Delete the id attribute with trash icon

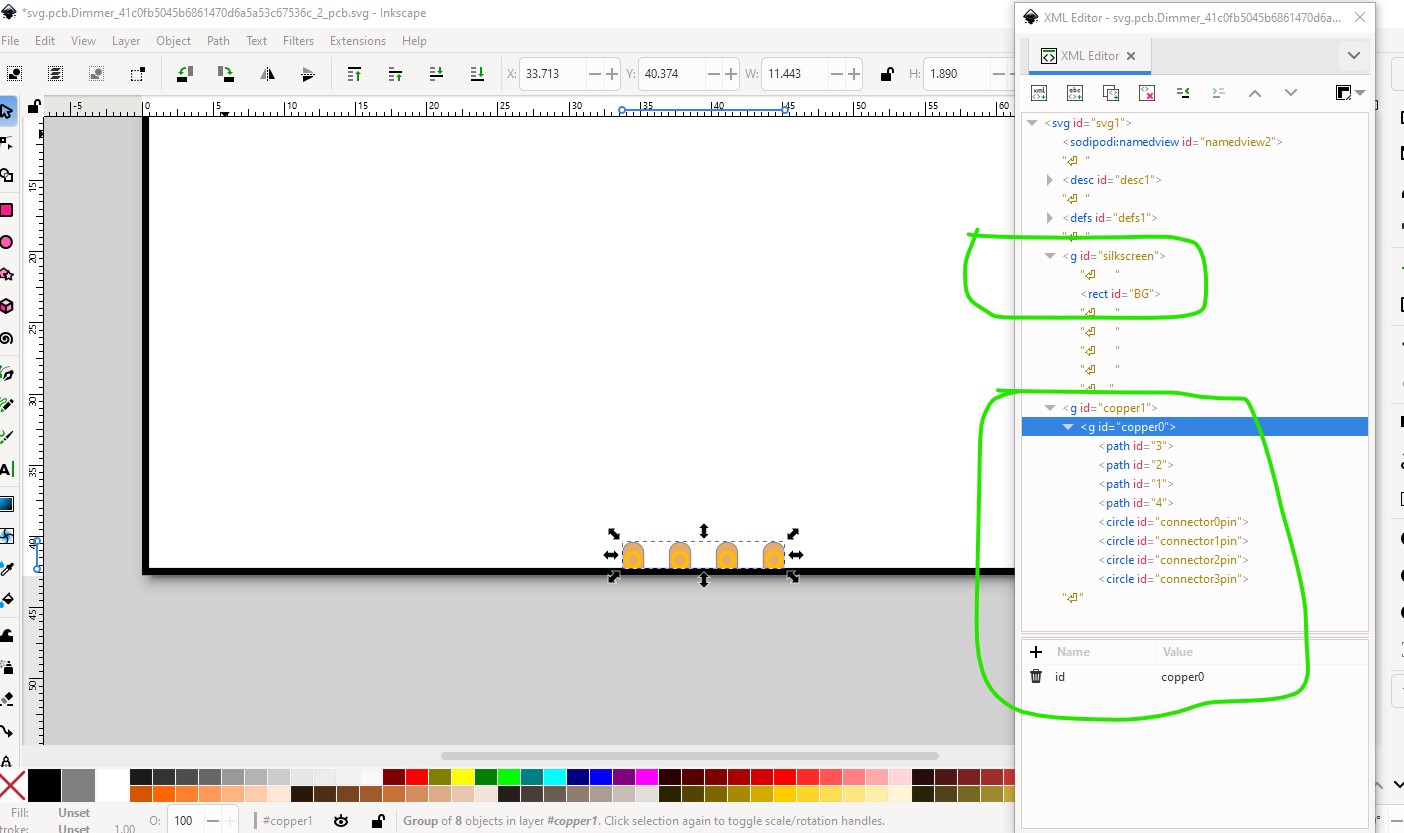tap(1036, 677)
